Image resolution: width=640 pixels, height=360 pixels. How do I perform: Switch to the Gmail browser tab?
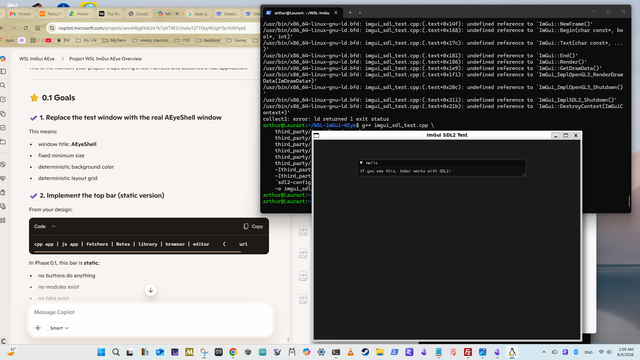[20, 13]
